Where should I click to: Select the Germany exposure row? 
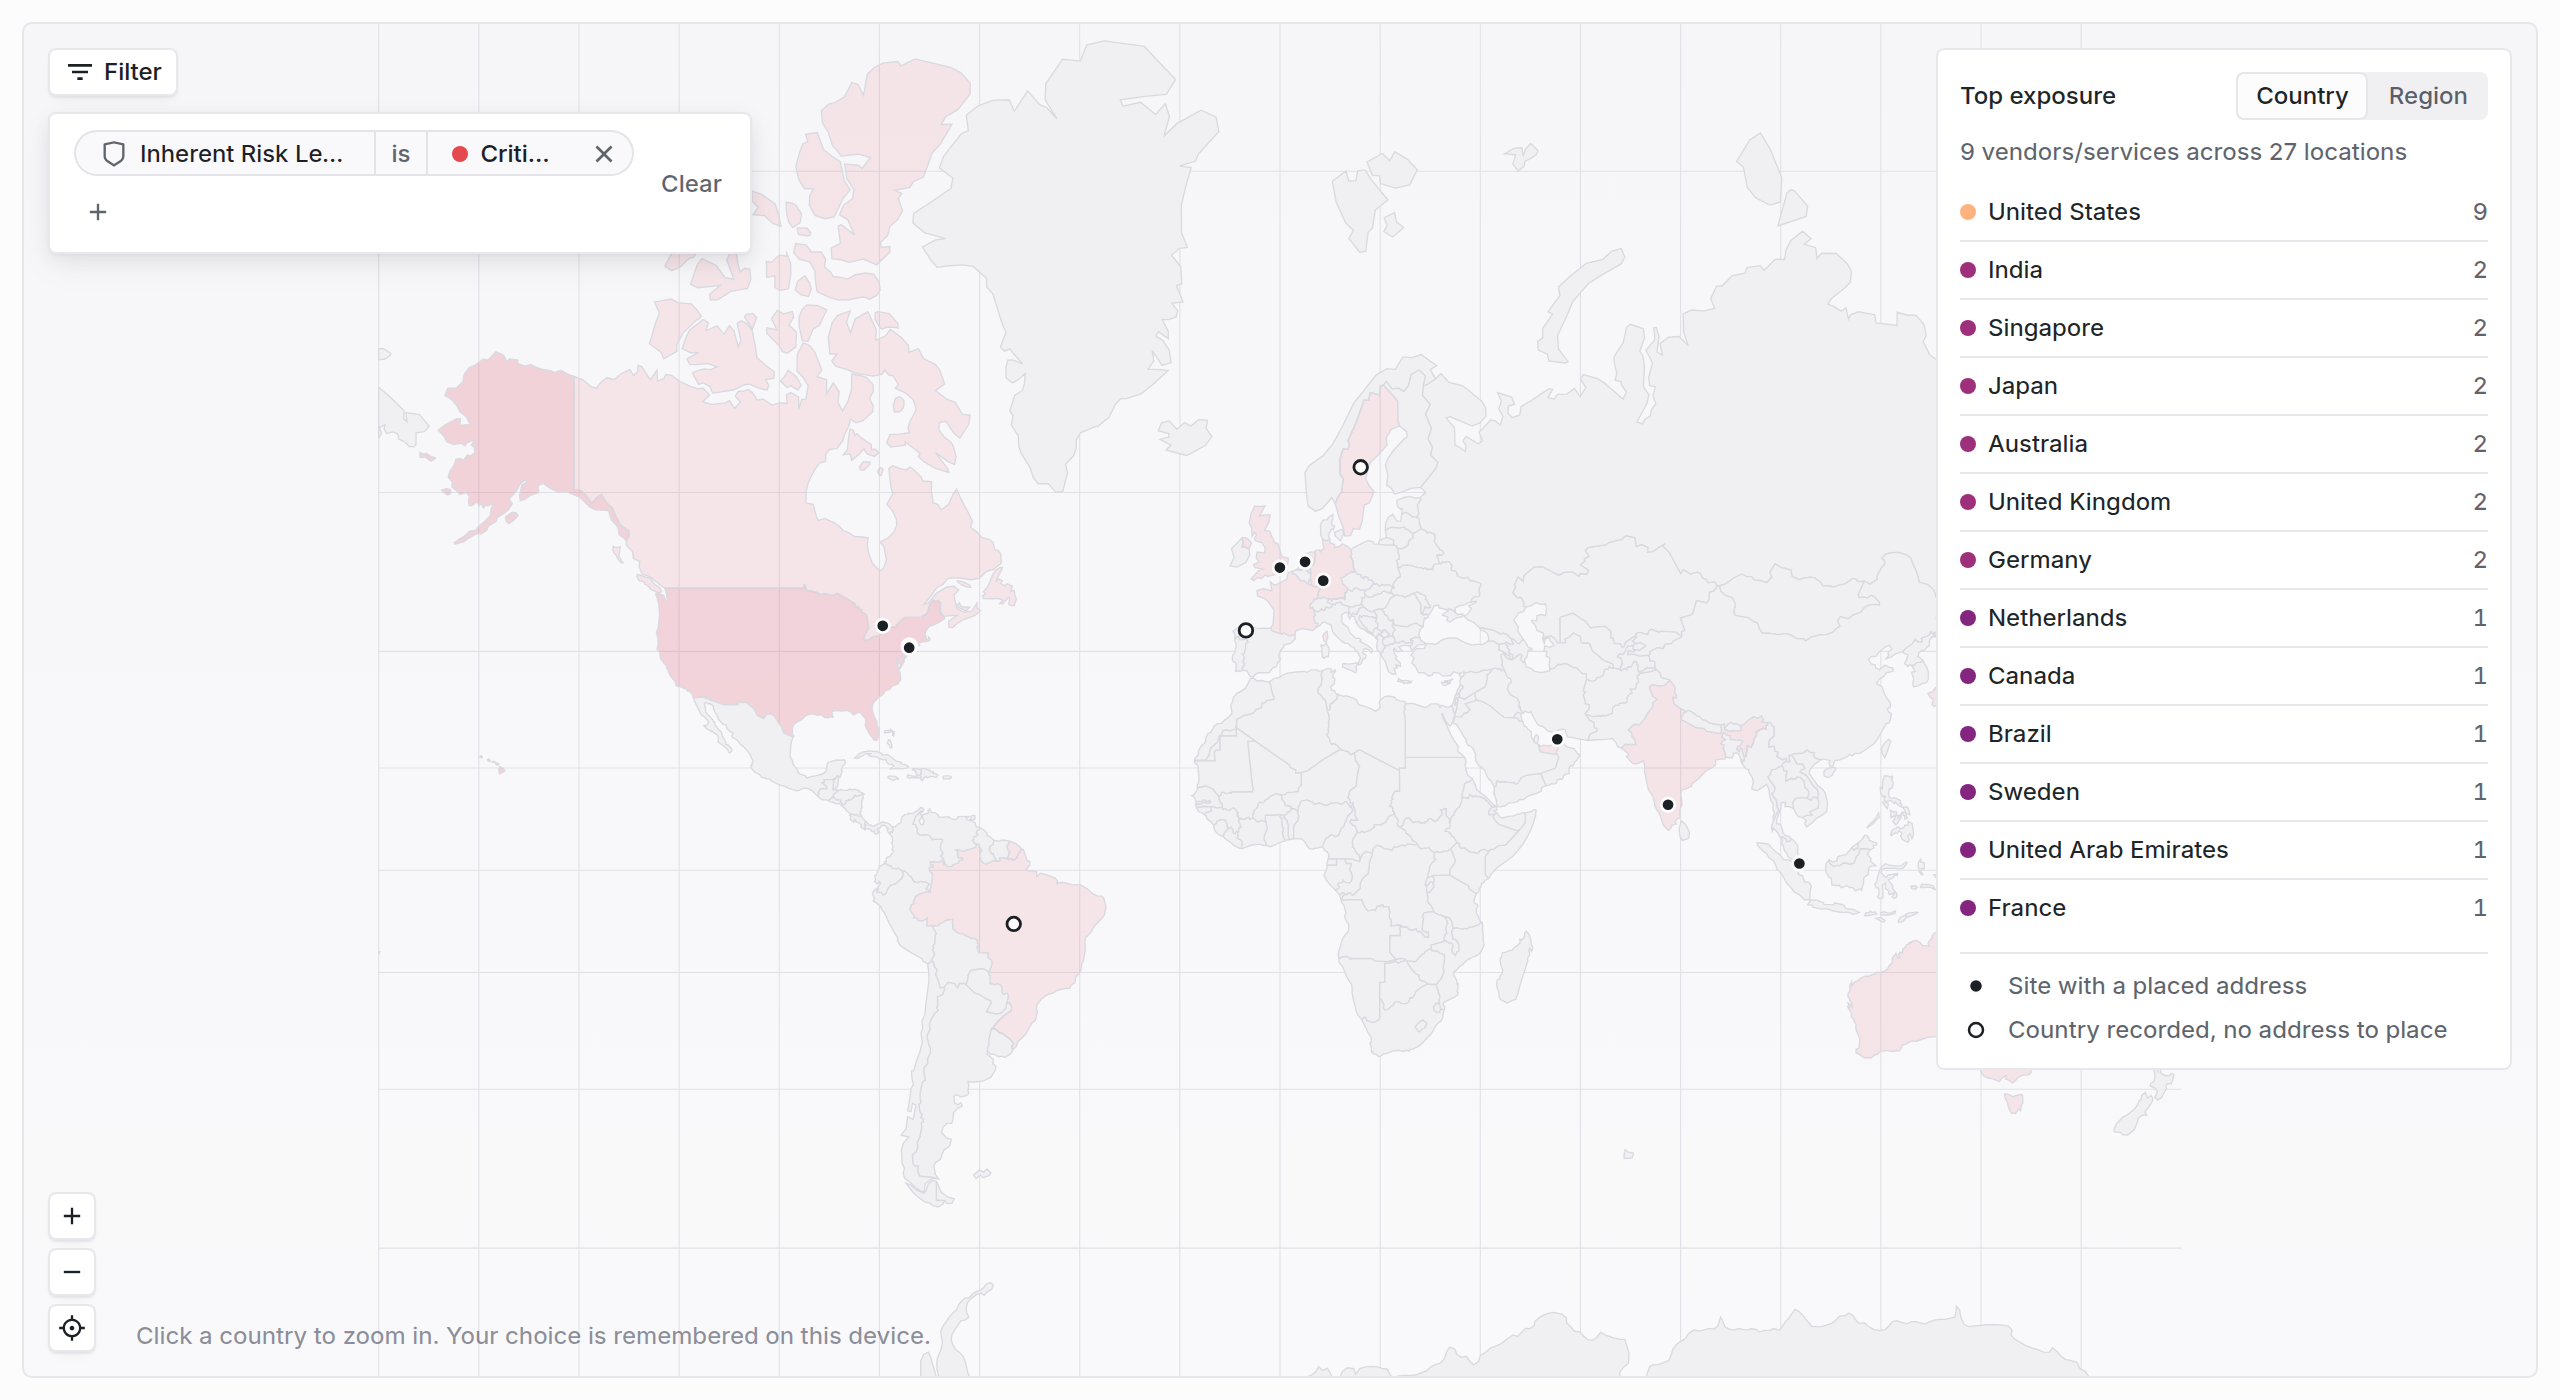coord(2223,560)
